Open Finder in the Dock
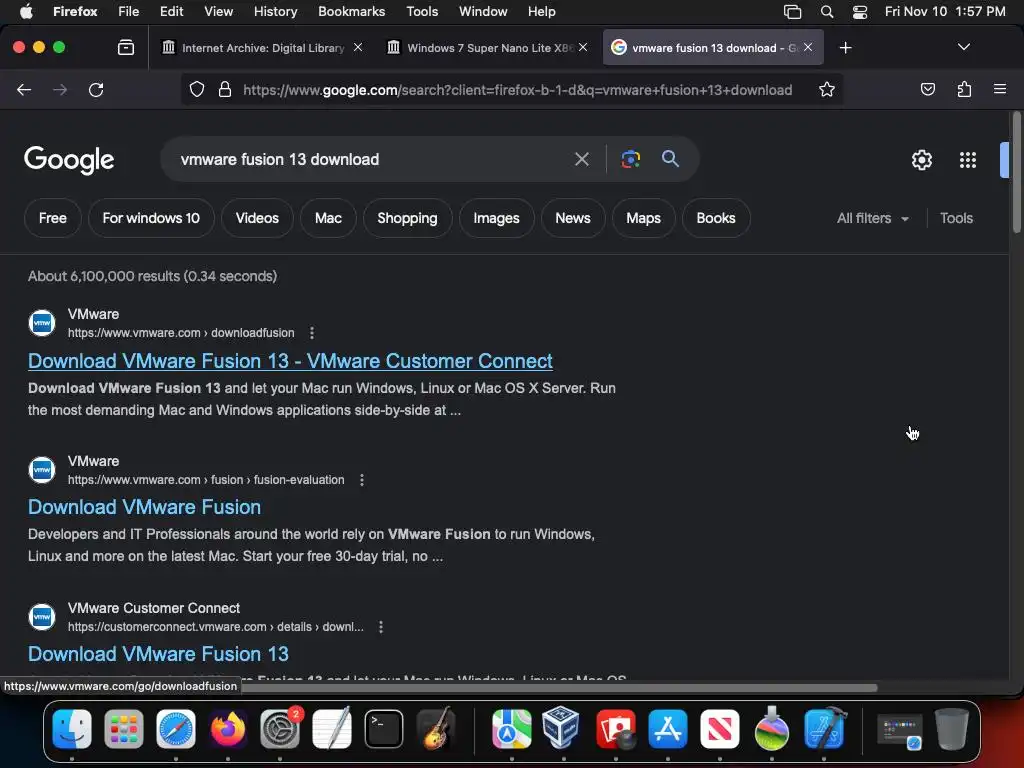This screenshot has height=768, width=1024. click(72, 728)
